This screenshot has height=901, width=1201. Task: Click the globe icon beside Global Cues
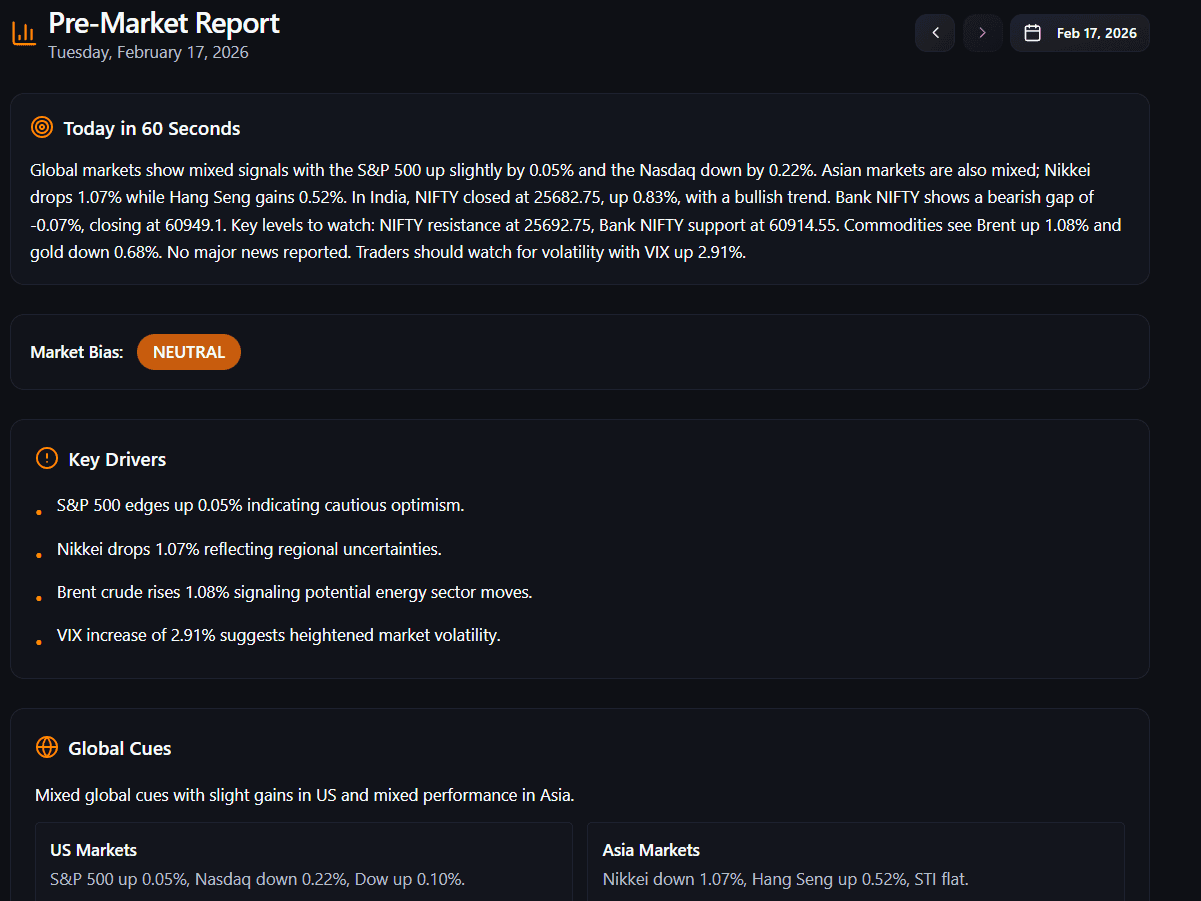pyautogui.click(x=47, y=747)
